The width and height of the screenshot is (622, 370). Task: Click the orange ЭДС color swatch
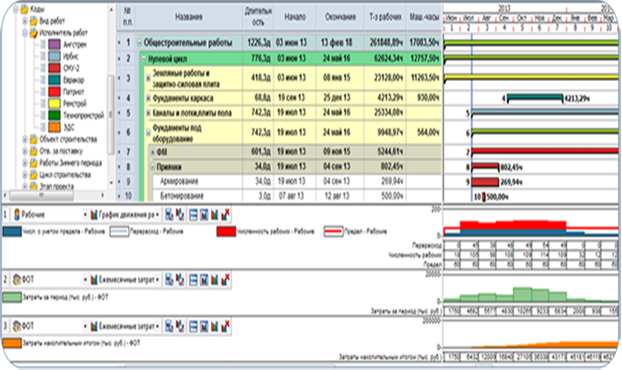coord(54,127)
